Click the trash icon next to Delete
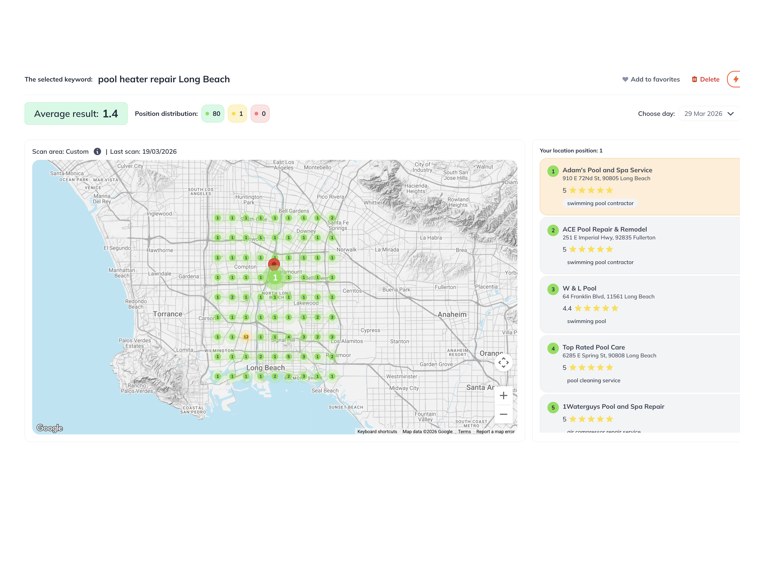The width and height of the screenshot is (760, 580). tap(694, 79)
